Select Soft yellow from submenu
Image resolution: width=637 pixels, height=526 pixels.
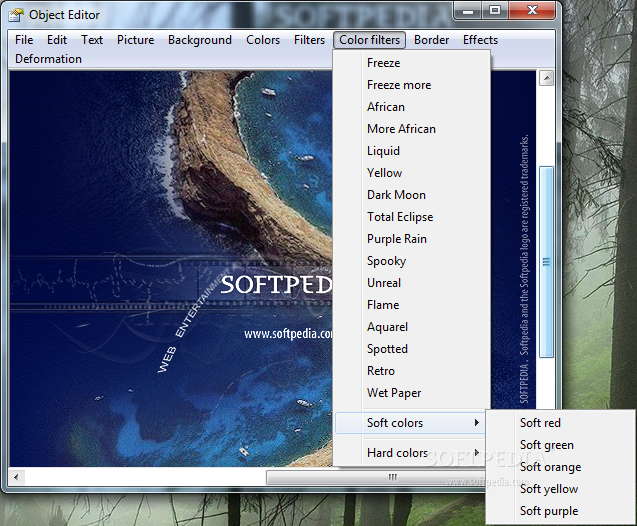pos(560,489)
